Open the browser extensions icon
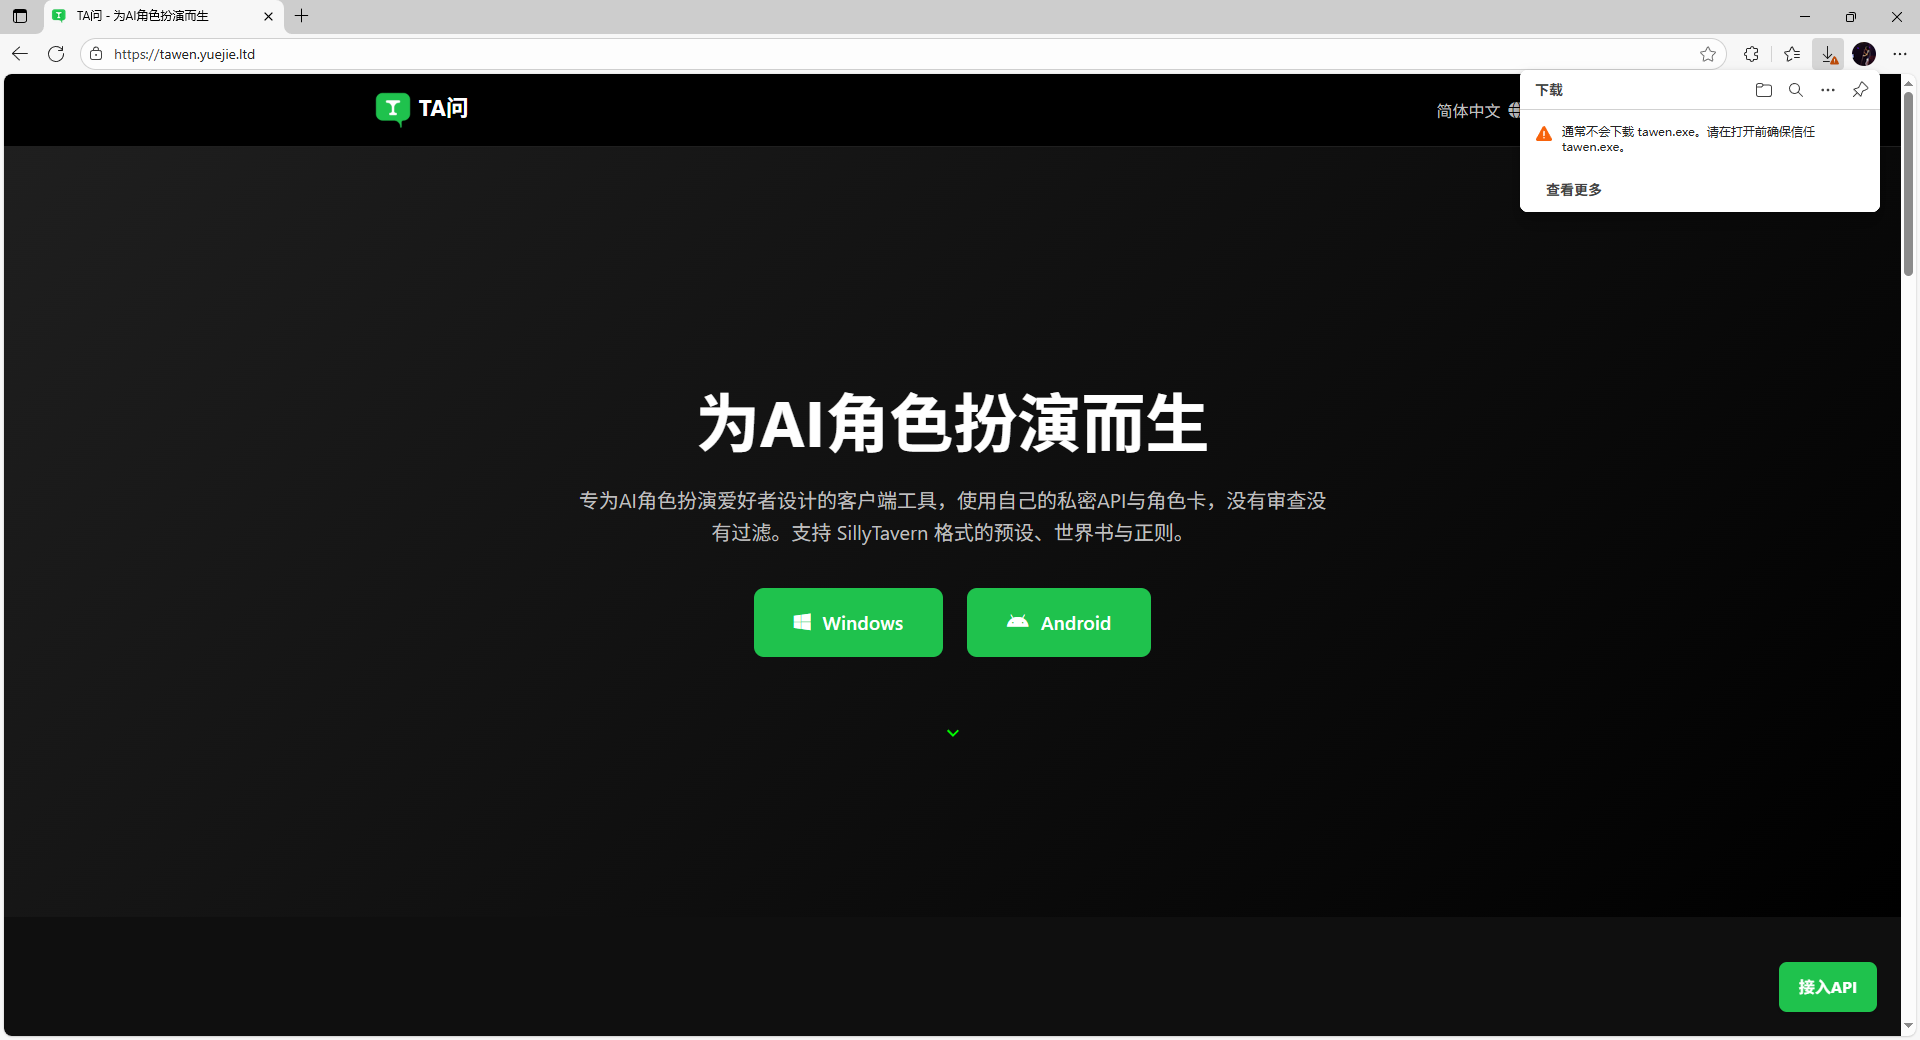 [1751, 54]
